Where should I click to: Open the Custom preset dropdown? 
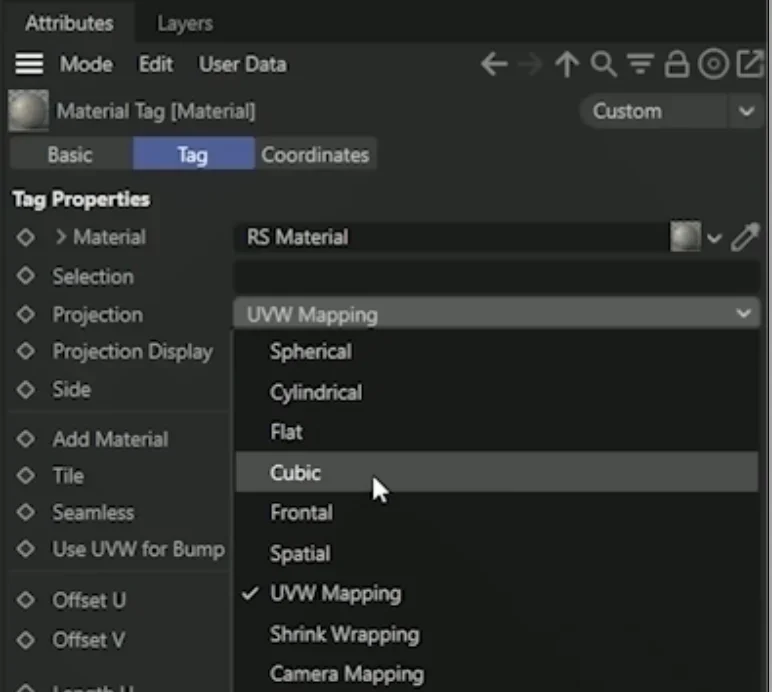(x=672, y=111)
